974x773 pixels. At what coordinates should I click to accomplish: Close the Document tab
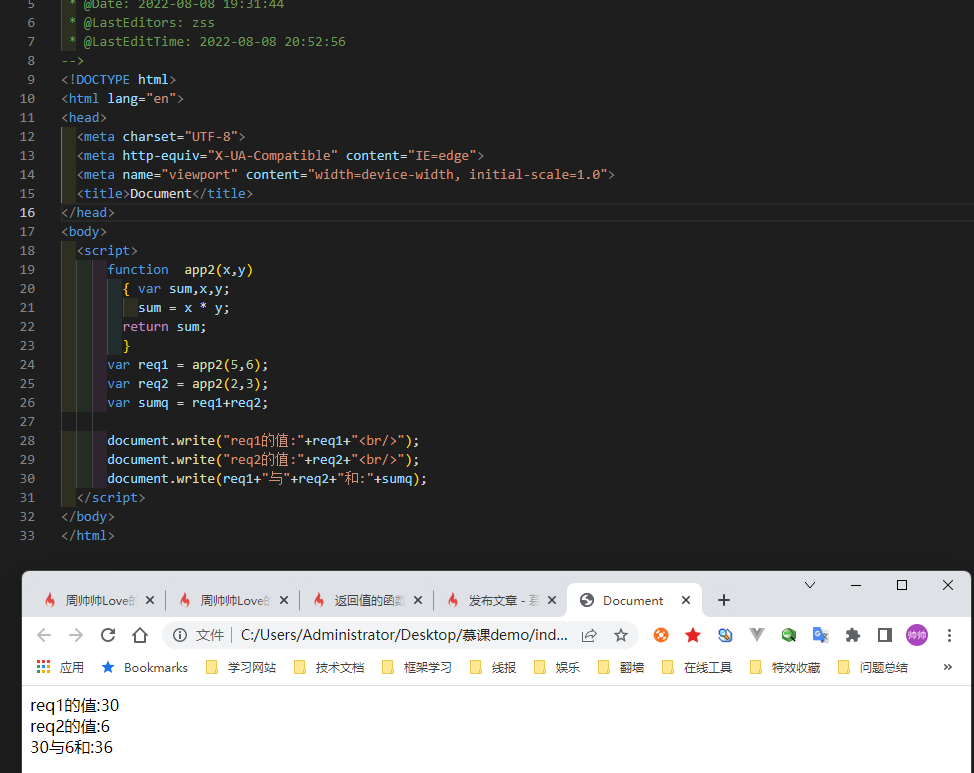point(686,600)
